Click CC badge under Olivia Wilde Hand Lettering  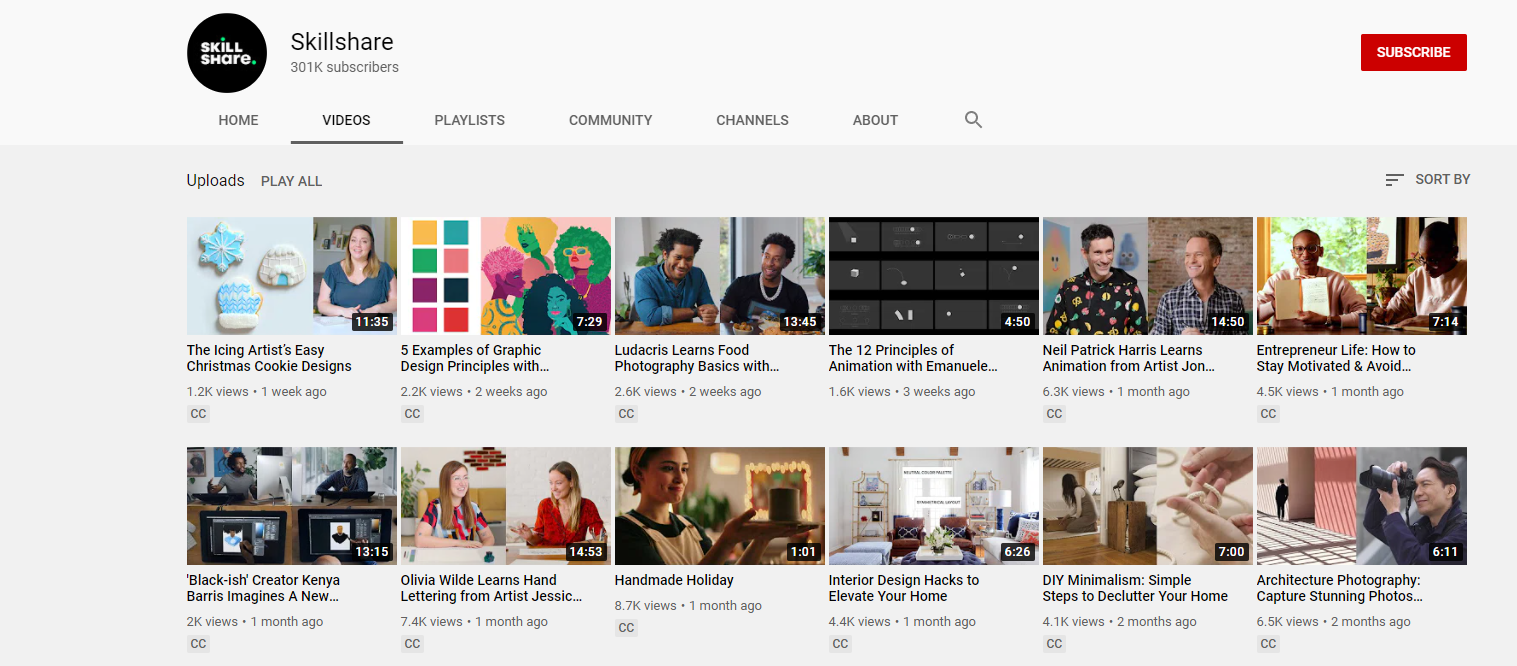click(412, 644)
